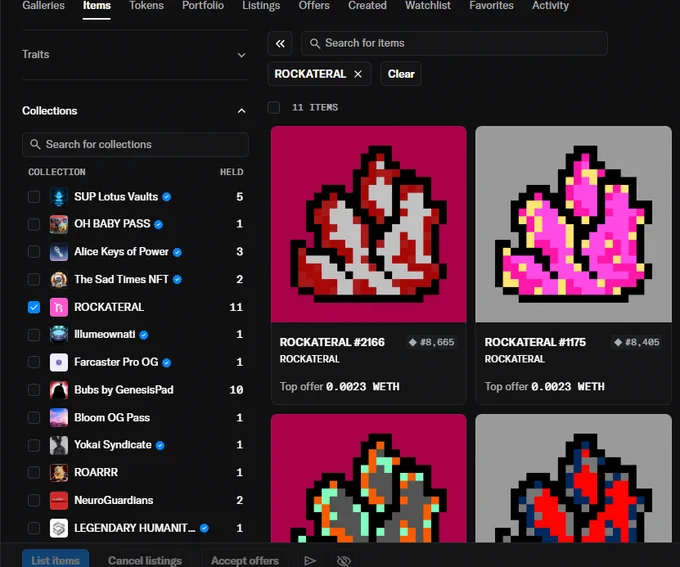Click the NeuroGuardians collection icon
The height and width of the screenshot is (567, 680).
pos(59,500)
